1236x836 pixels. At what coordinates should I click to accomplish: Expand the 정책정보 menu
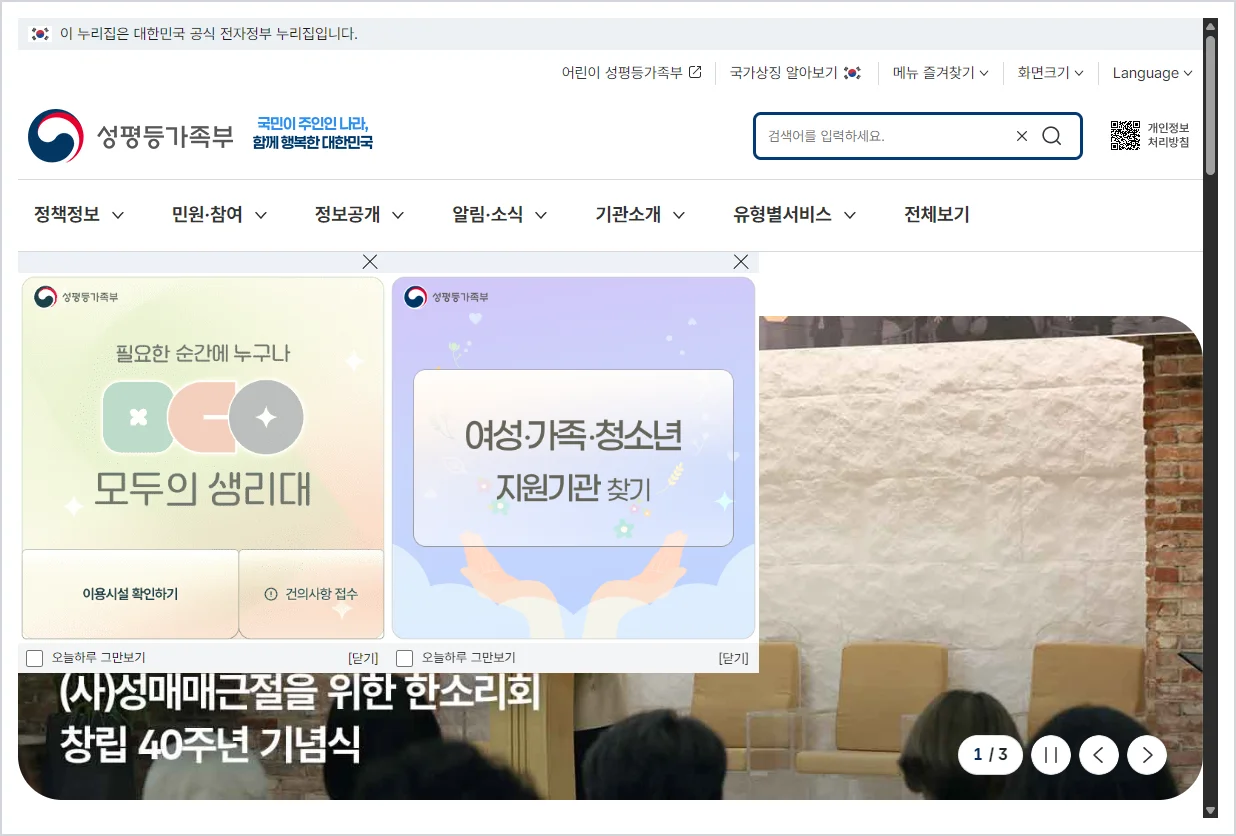(79, 214)
